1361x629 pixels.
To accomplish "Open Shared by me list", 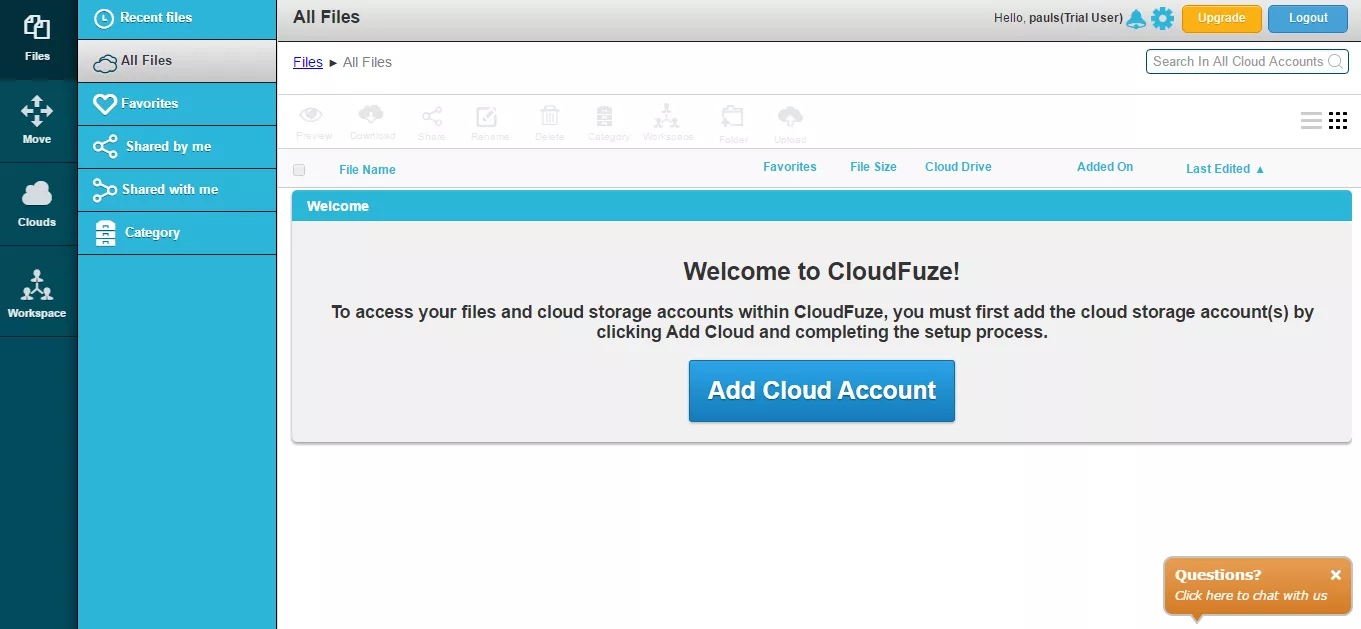I will [x=177, y=147].
